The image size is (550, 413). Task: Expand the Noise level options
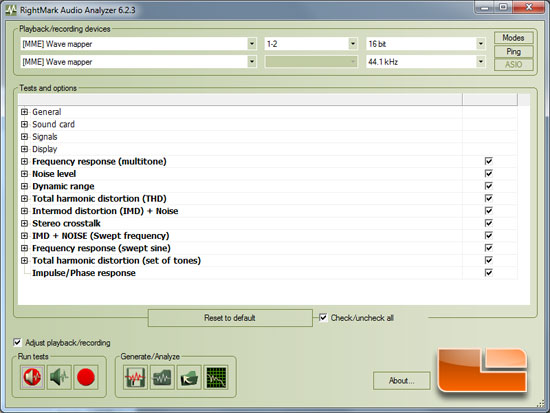point(24,174)
